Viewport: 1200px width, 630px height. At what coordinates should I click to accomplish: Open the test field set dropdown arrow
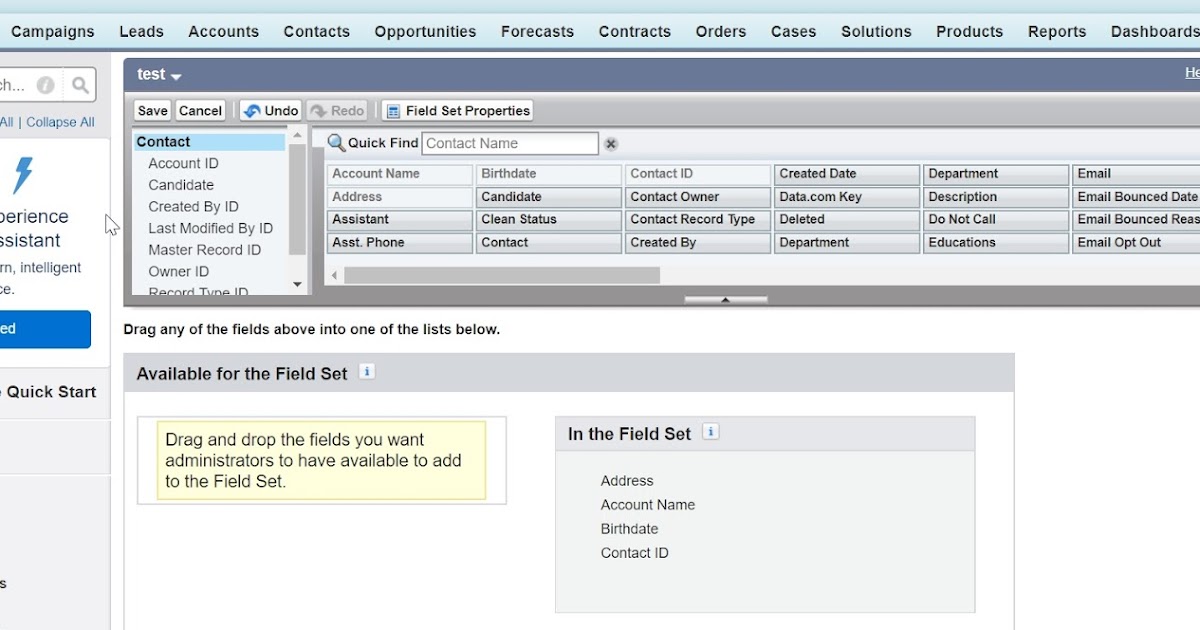pyautogui.click(x=177, y=74)
